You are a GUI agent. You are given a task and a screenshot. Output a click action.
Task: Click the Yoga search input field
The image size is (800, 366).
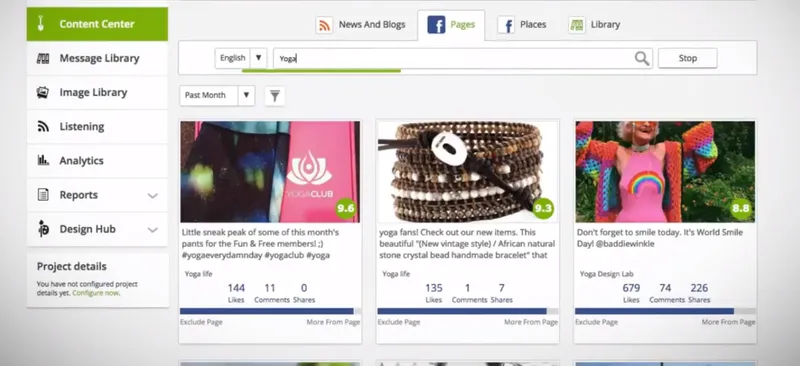click(x=454, y=58)
